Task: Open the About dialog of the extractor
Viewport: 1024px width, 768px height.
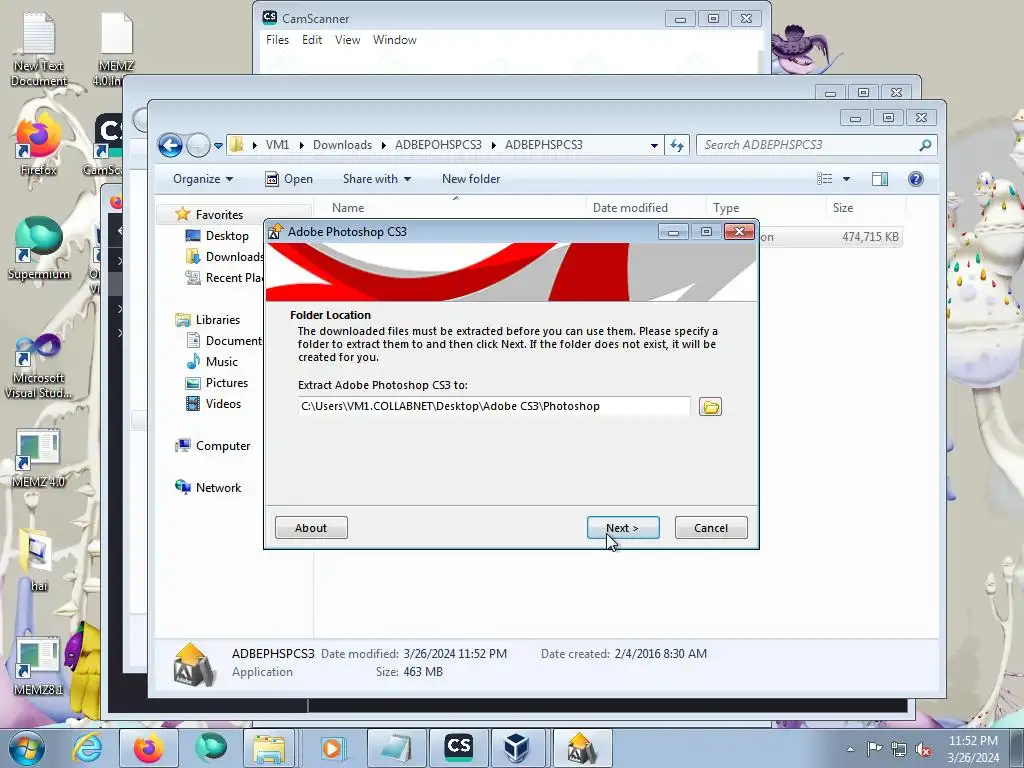Action: (x=311, y=528)
